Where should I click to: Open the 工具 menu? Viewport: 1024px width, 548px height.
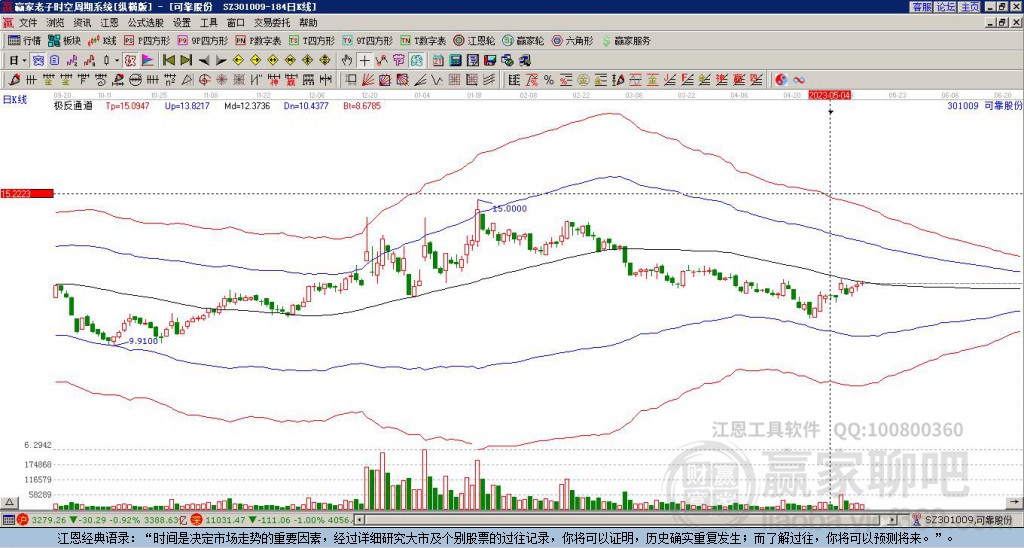pos(208,23)
